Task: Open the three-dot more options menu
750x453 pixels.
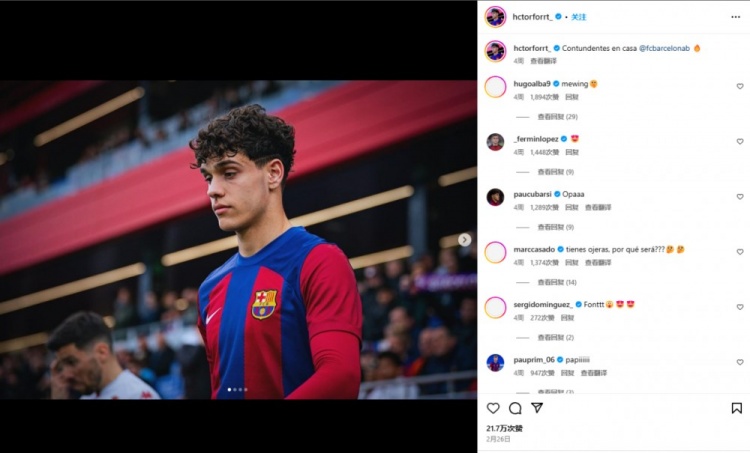Action: (736, 17)
